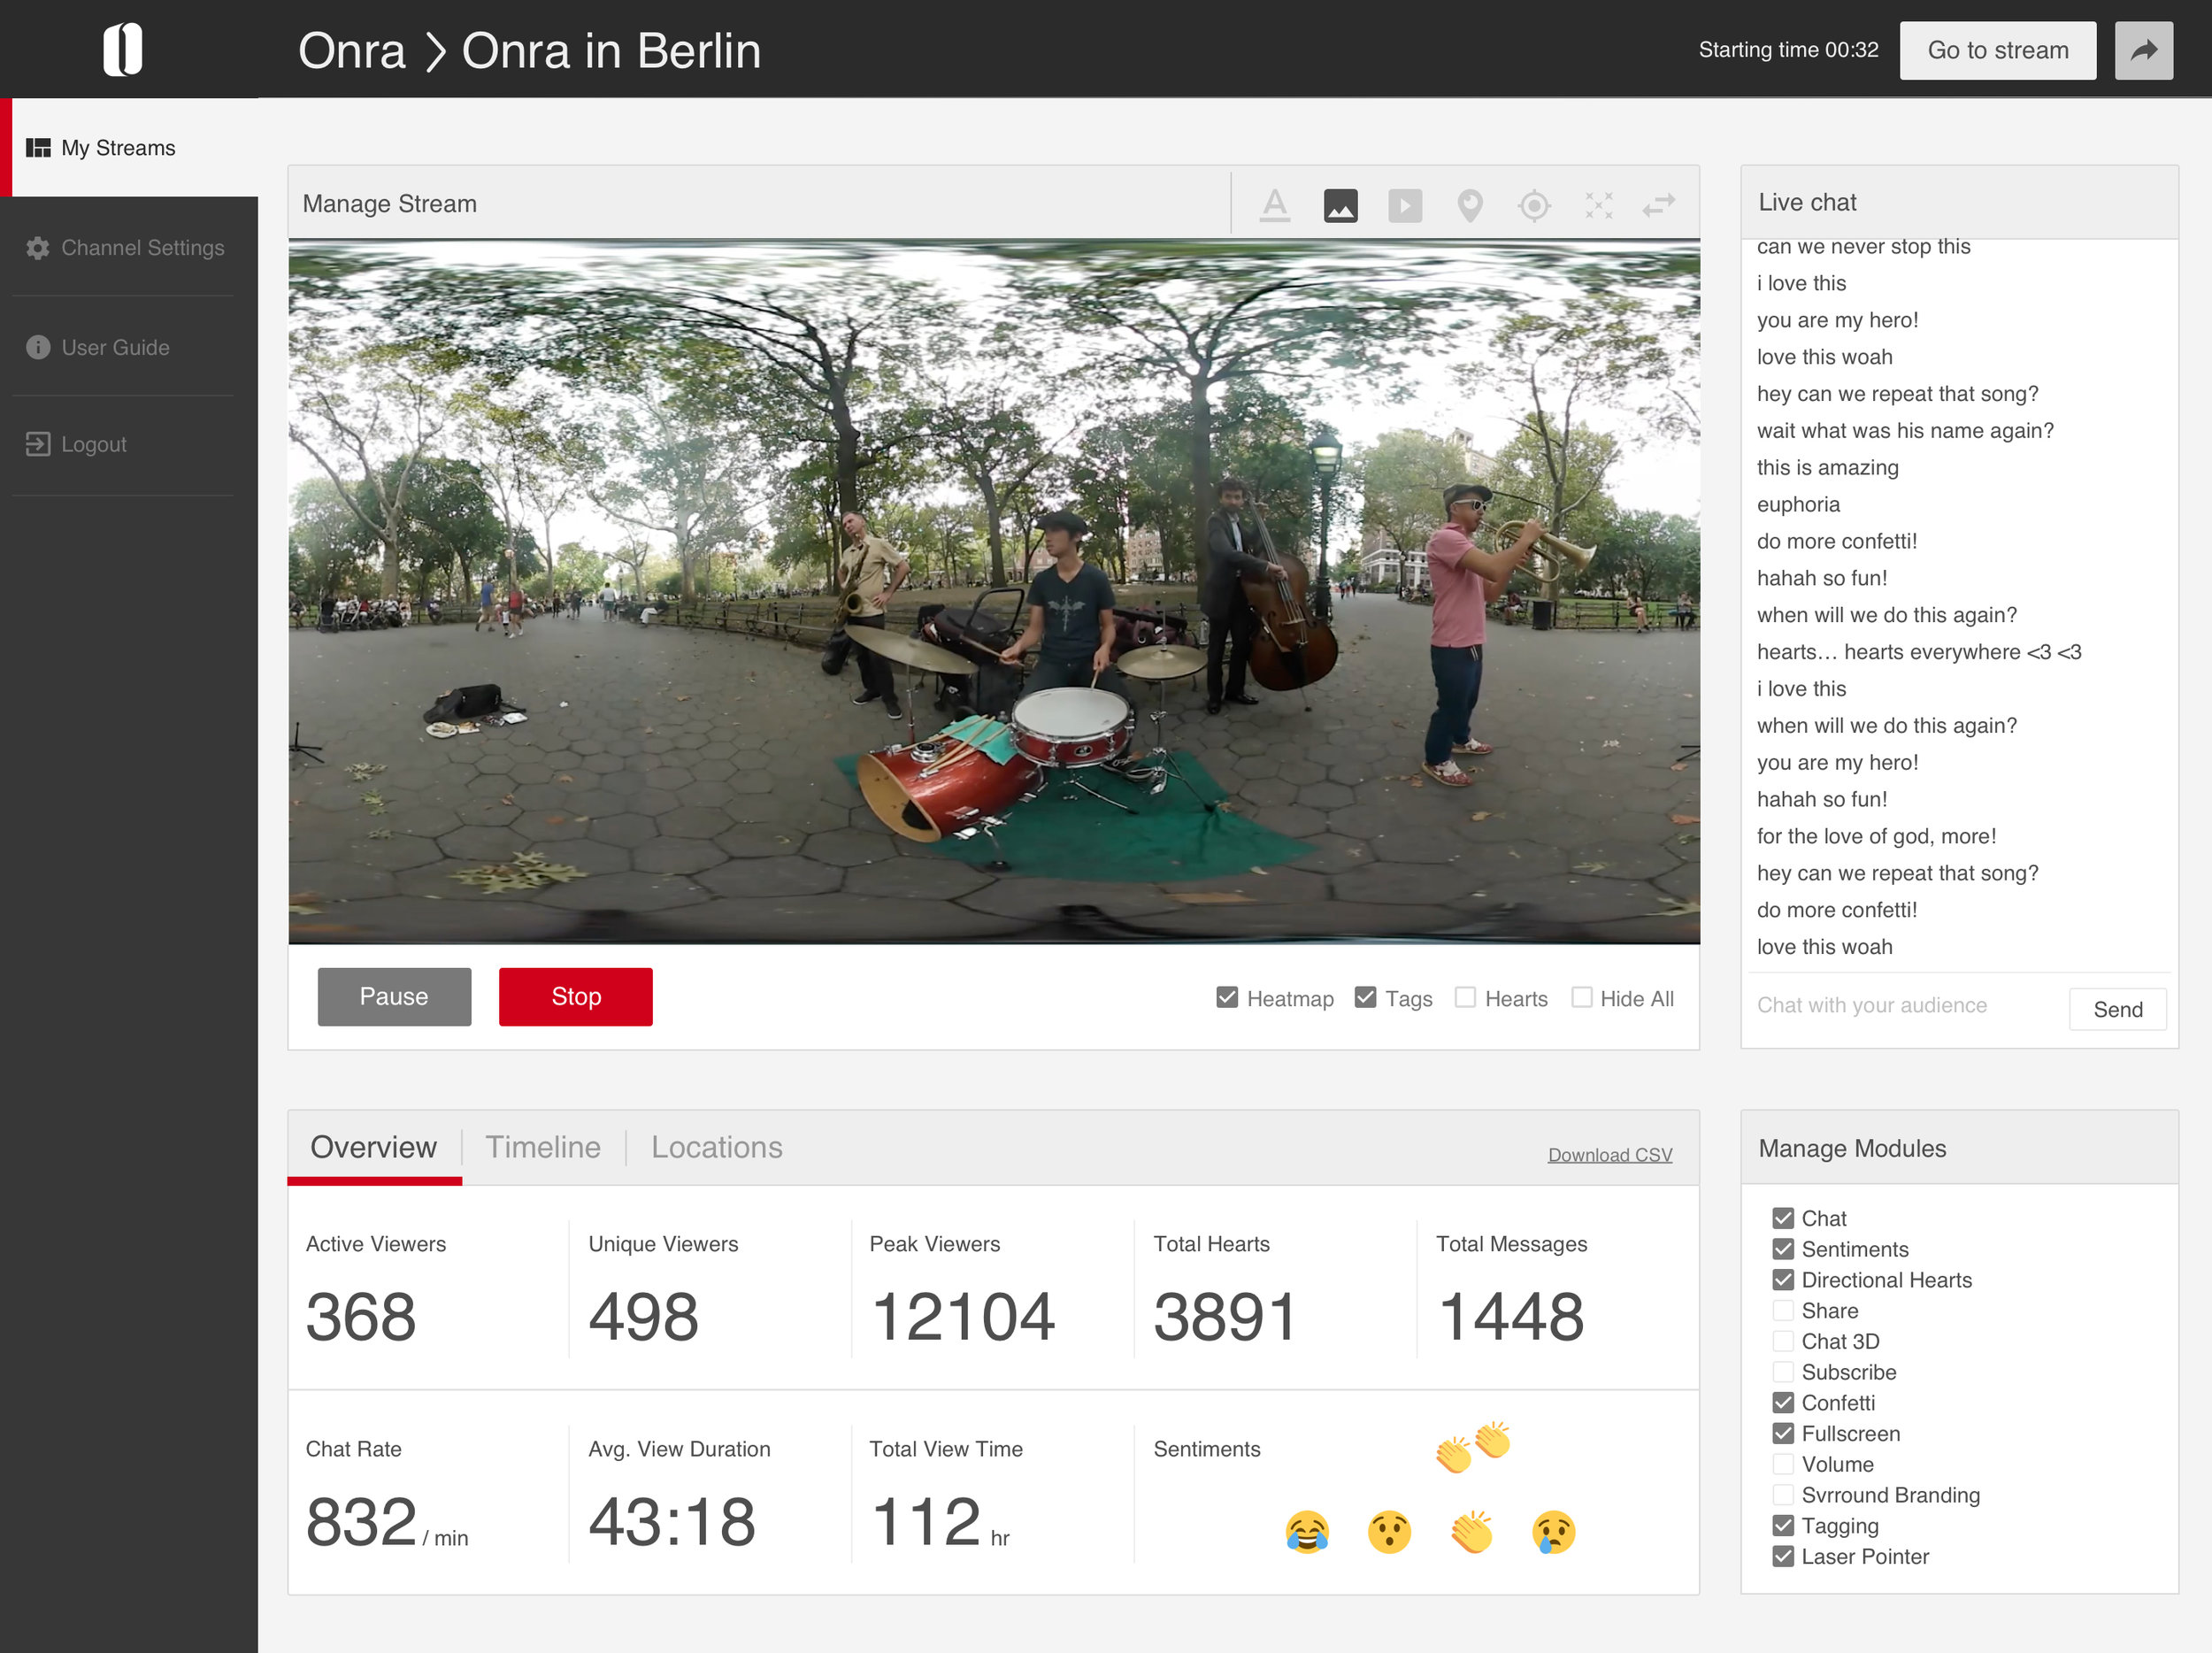
Task: Click the refresh/loop icon in toolbar
Action: click(1660, 204)
